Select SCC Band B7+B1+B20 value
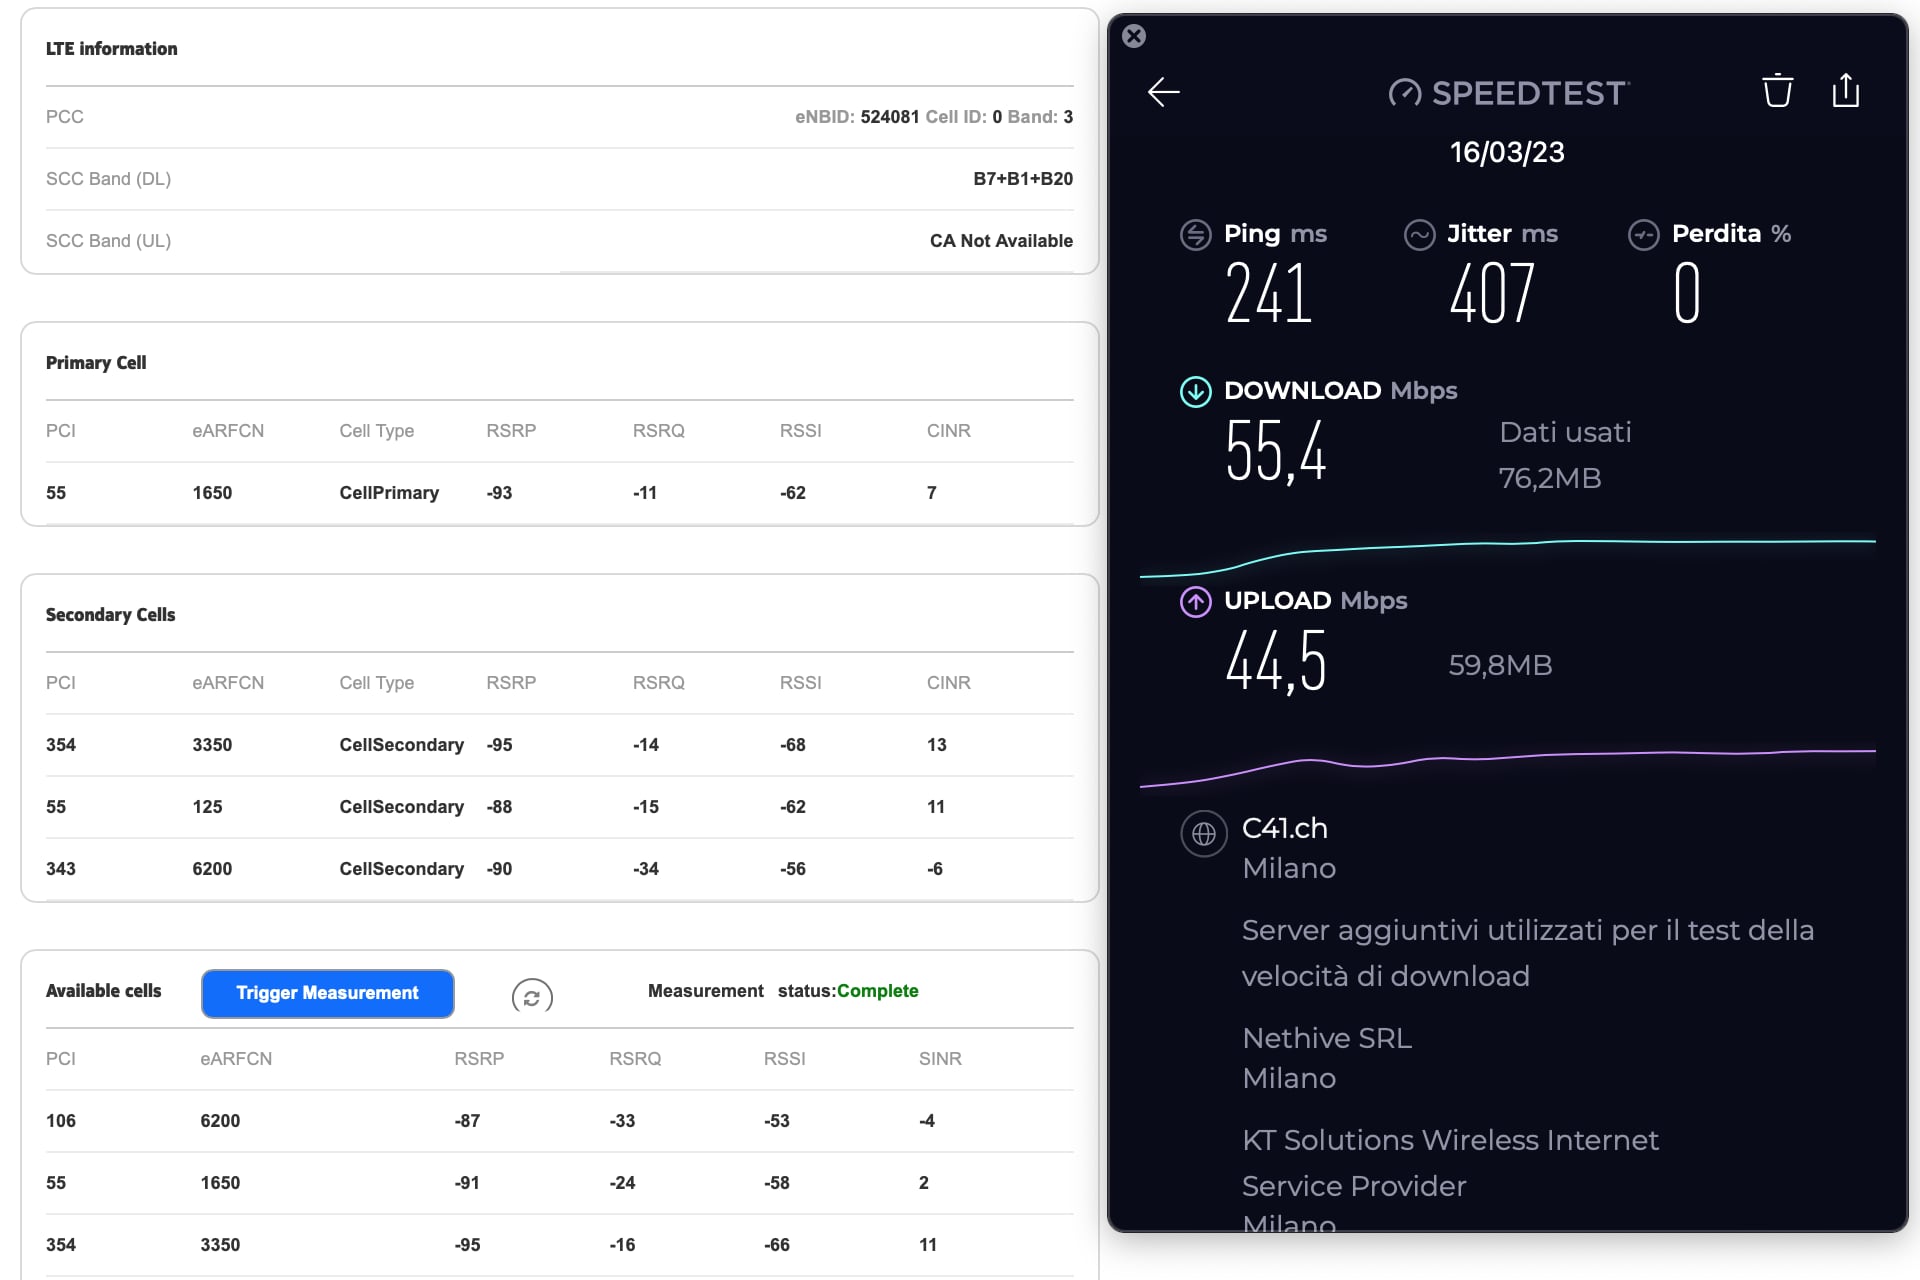 click(x=1023, y=179)
